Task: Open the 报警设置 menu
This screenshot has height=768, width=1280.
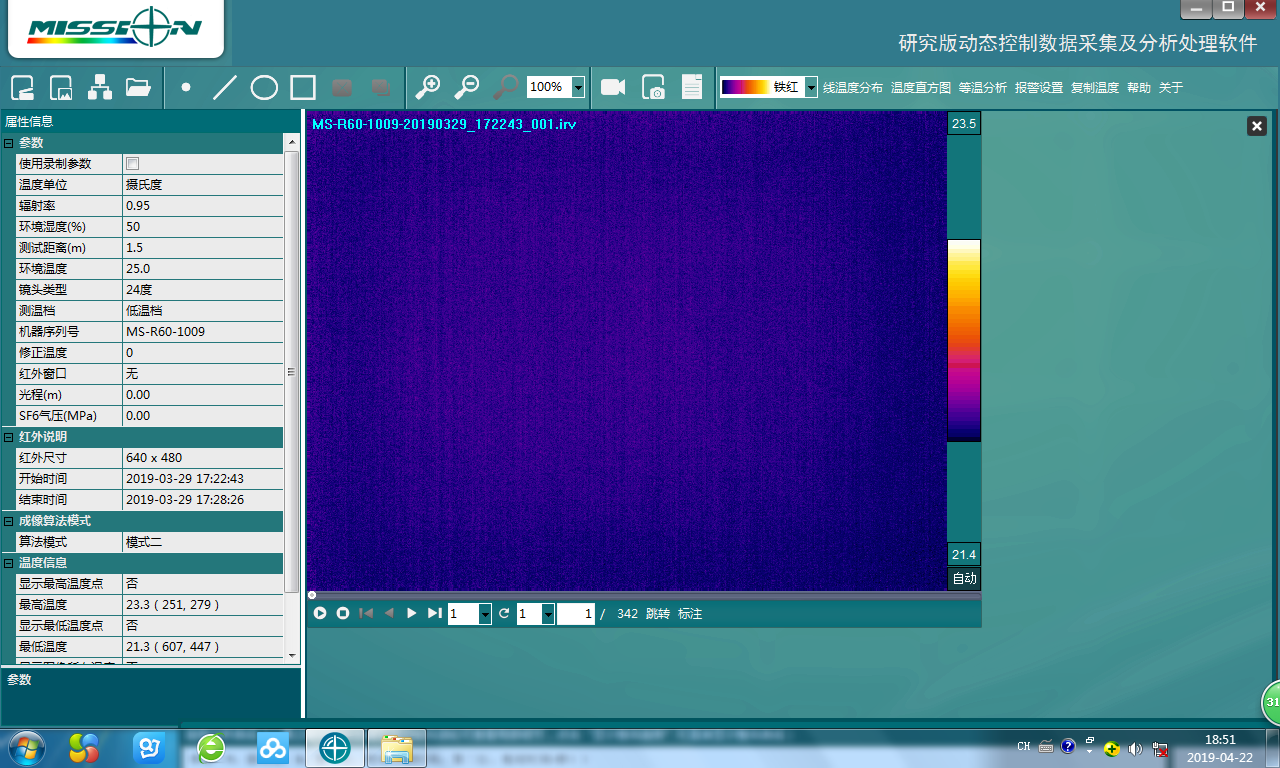Action: click(1038, 88)
